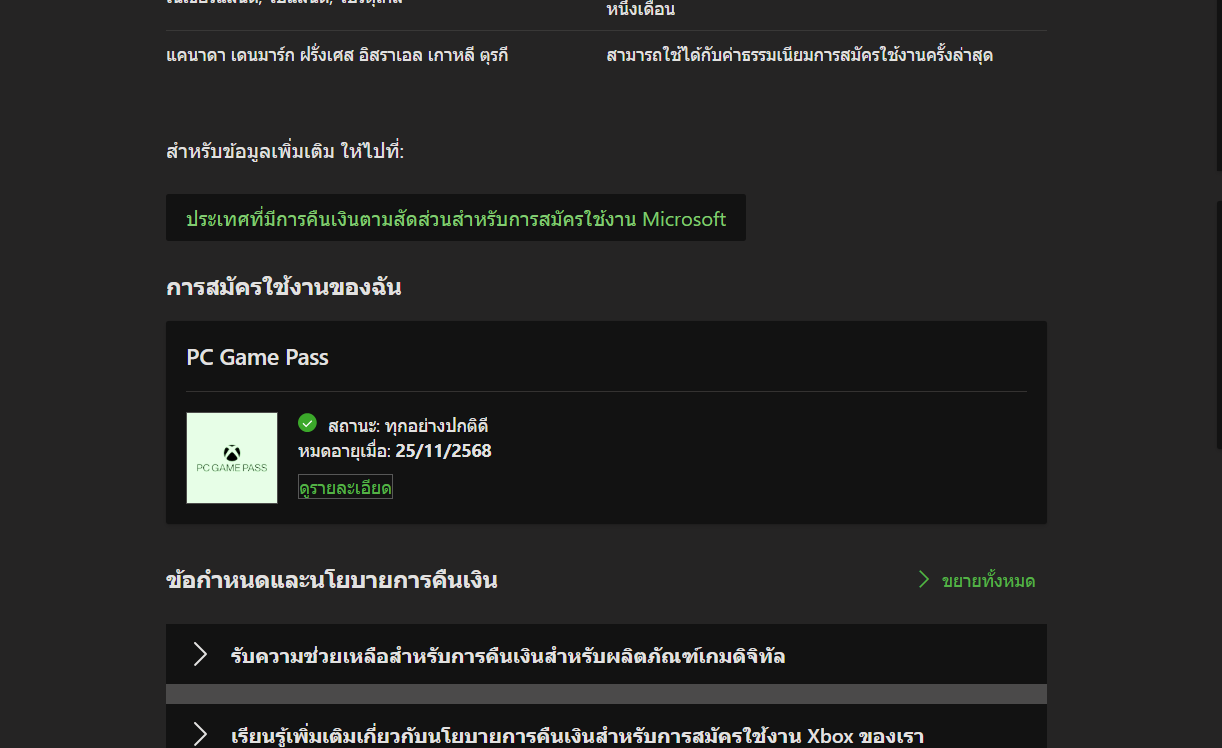Viewport: 1222px width, 748px height.
Task: Expand the Xbox subscription refund policy section
Action: point(606,728)
